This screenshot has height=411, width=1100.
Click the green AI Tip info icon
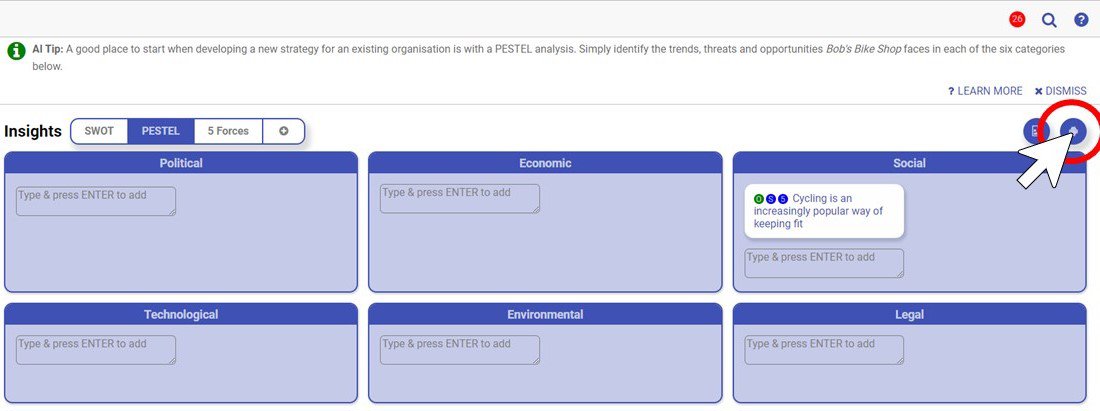point(16,51)
